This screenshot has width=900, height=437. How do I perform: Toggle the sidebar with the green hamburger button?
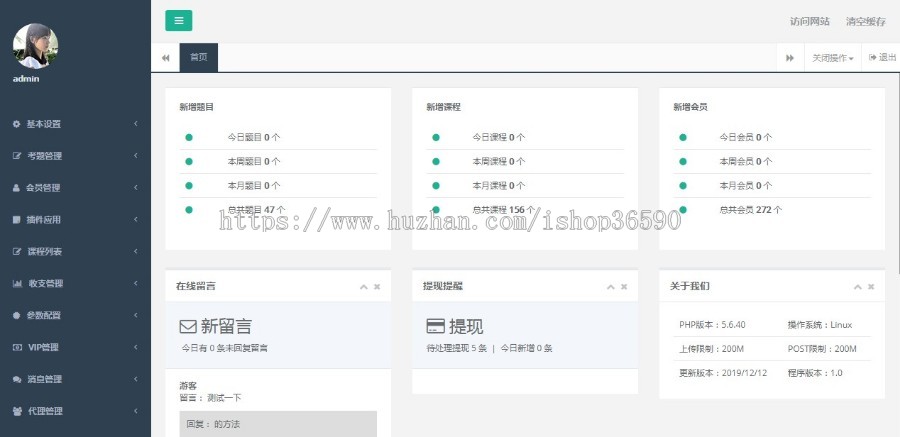[179, 21]
